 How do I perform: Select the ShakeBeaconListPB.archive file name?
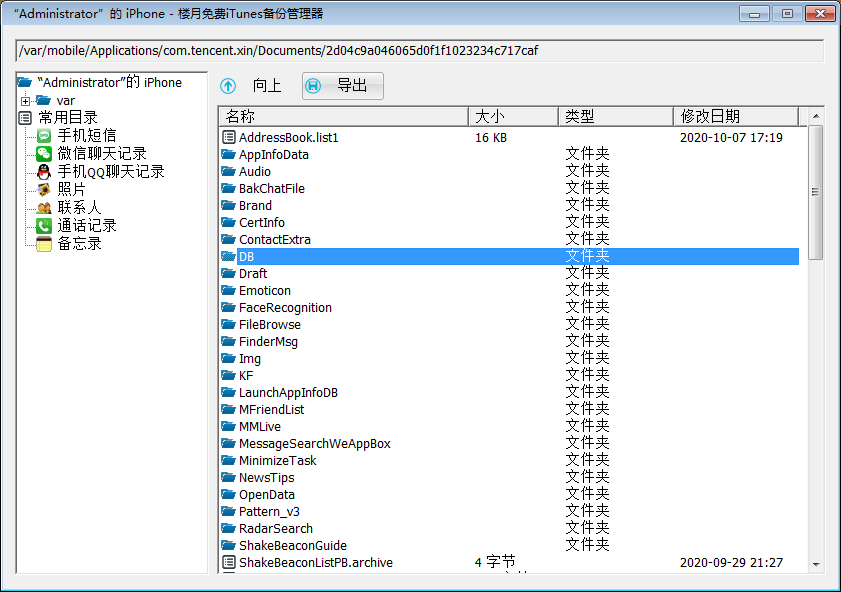click(x=316, y=563)
